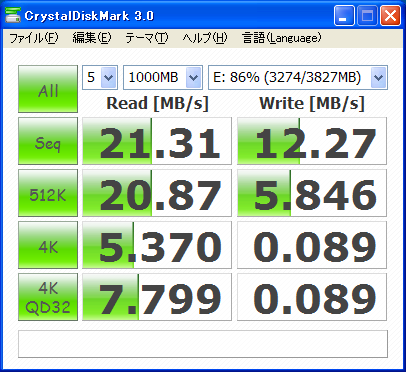Image resolution: width=406 pixels, height=372 pixels.
Task: Select the 4K read value 5.370
Action: coord(157,245)
